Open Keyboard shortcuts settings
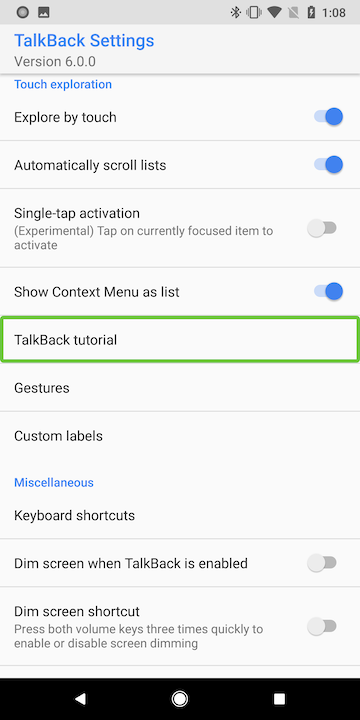The height and width of the screenshot is (720, 360). tap(180, 515)
